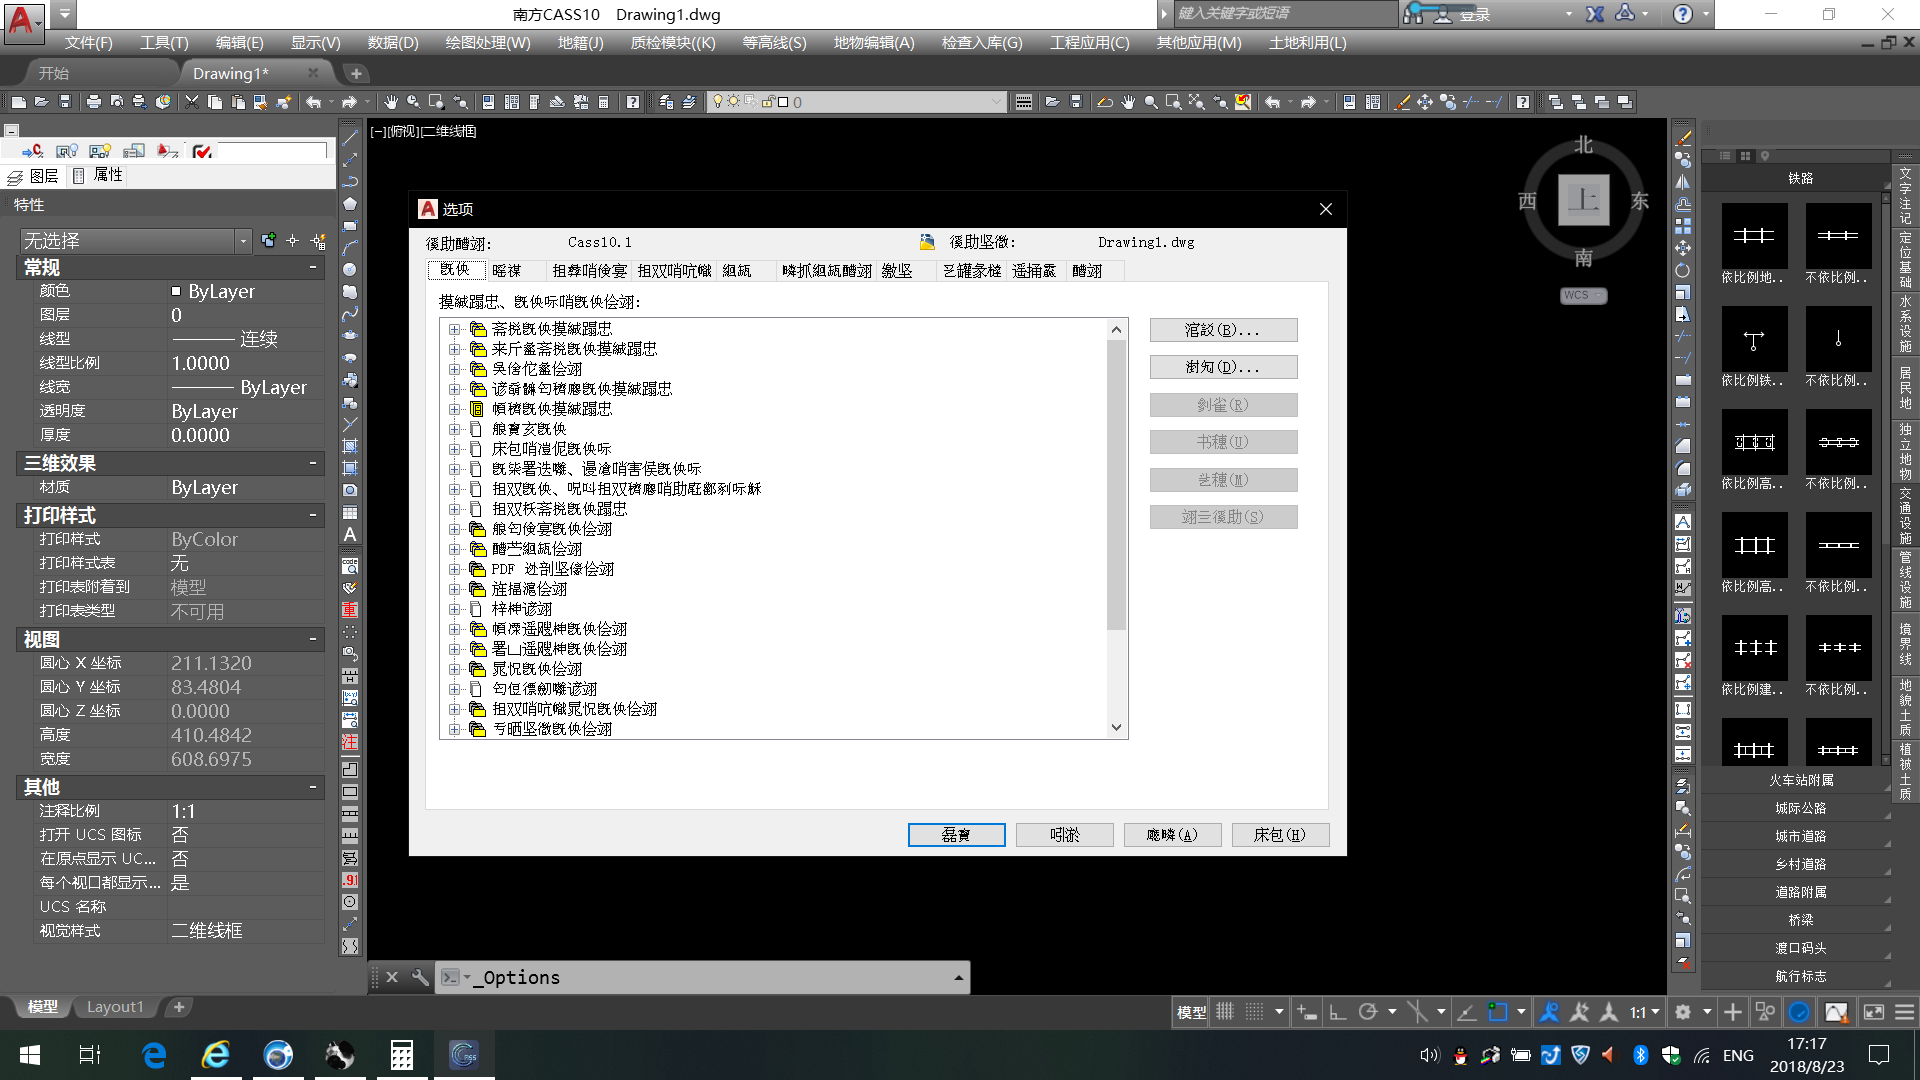The height and width of the screenshot is (1080, 1920).
Task: Toggle ortho mode in the status bar
Action: point(1338,1012)
